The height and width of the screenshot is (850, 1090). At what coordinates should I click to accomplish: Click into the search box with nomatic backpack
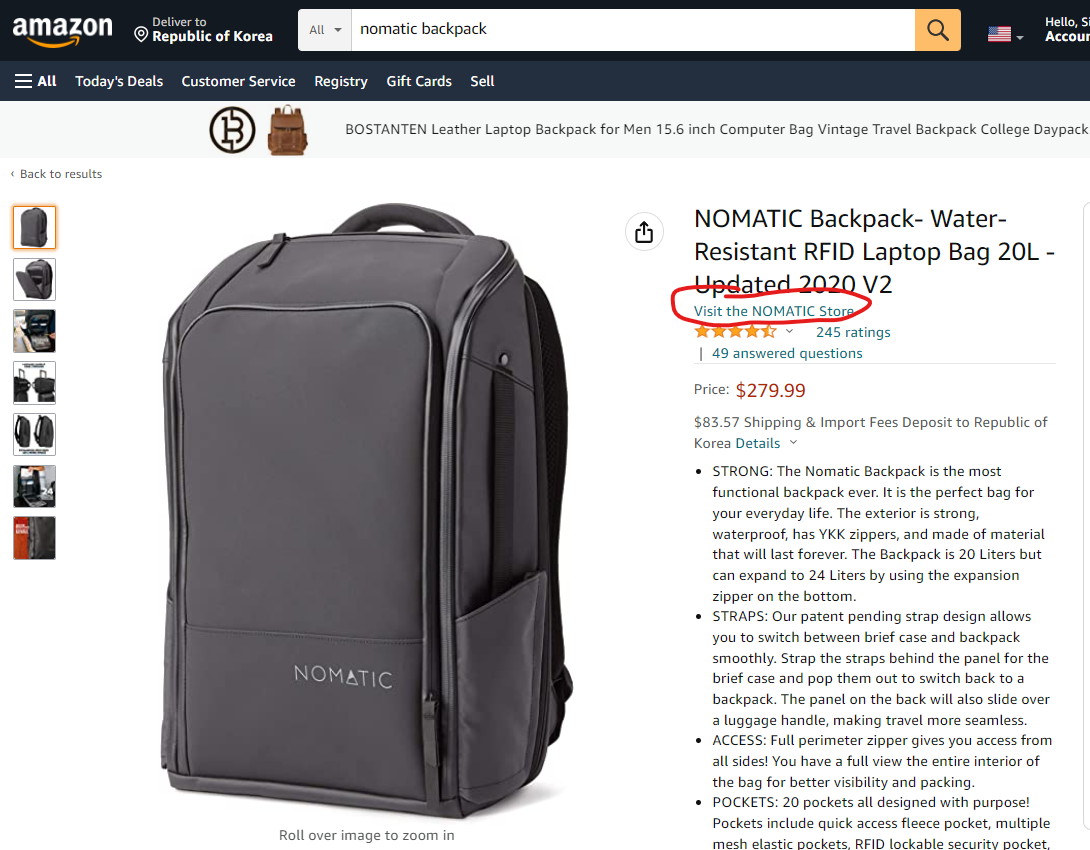tap(633, 30)
